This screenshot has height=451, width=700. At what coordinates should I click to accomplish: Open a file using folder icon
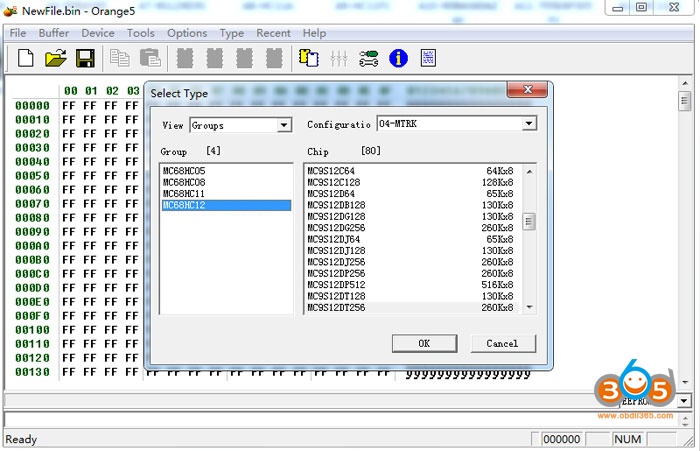click(x=55, y=58)
